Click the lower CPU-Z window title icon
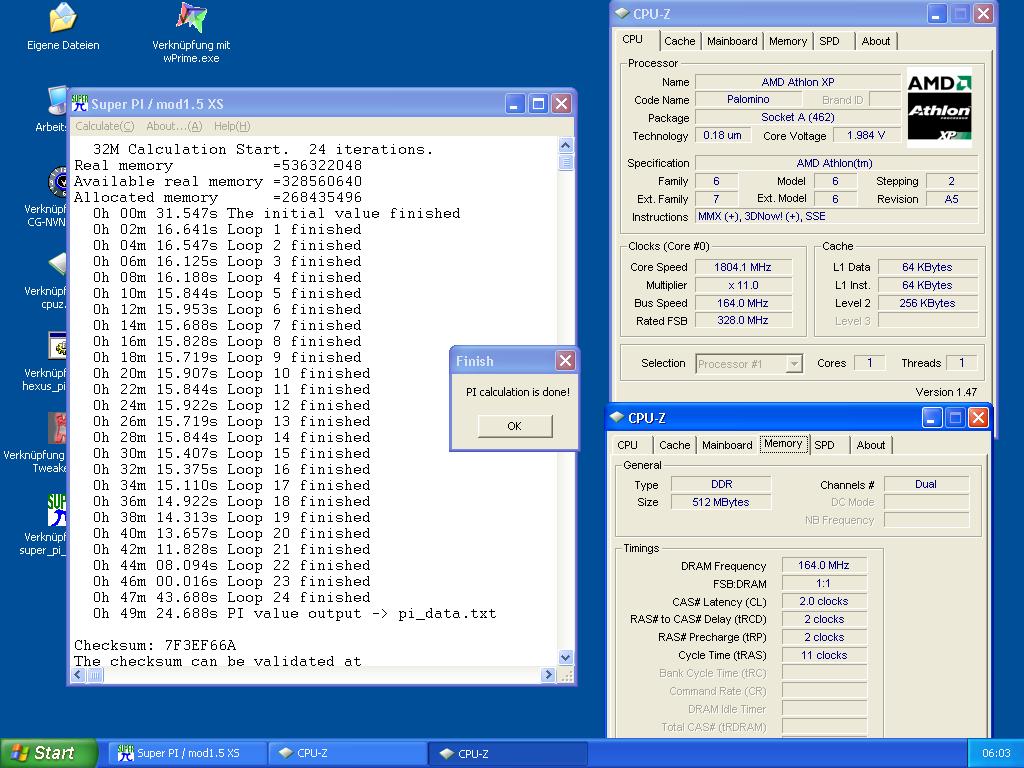The width and height of the screenshot is (1024, 768). point(617,417)
